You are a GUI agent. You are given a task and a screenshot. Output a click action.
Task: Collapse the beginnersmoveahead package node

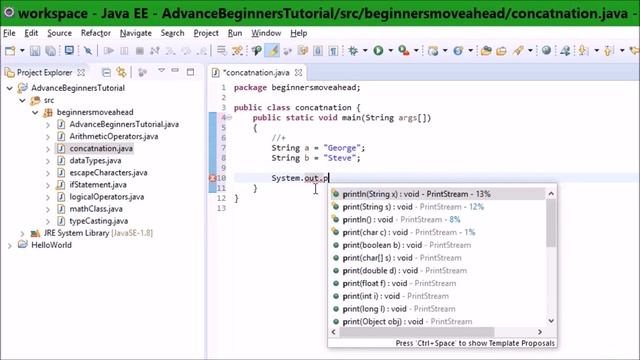pos(35,112)
